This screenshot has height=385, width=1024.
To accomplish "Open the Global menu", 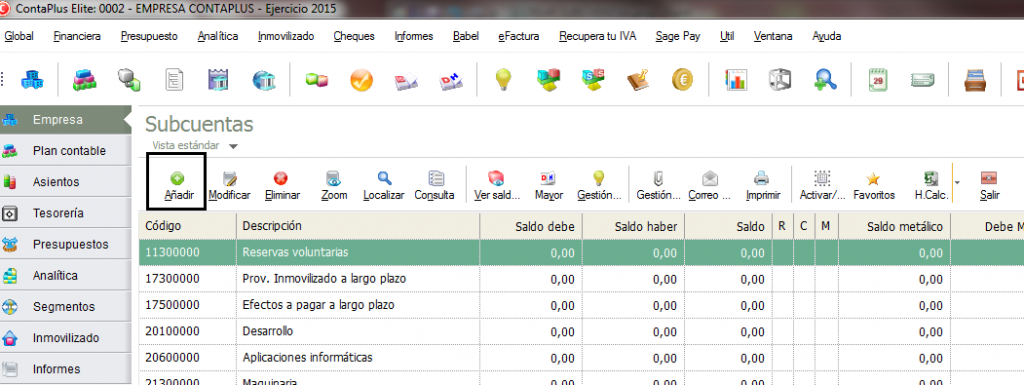I will coord(19,37).
